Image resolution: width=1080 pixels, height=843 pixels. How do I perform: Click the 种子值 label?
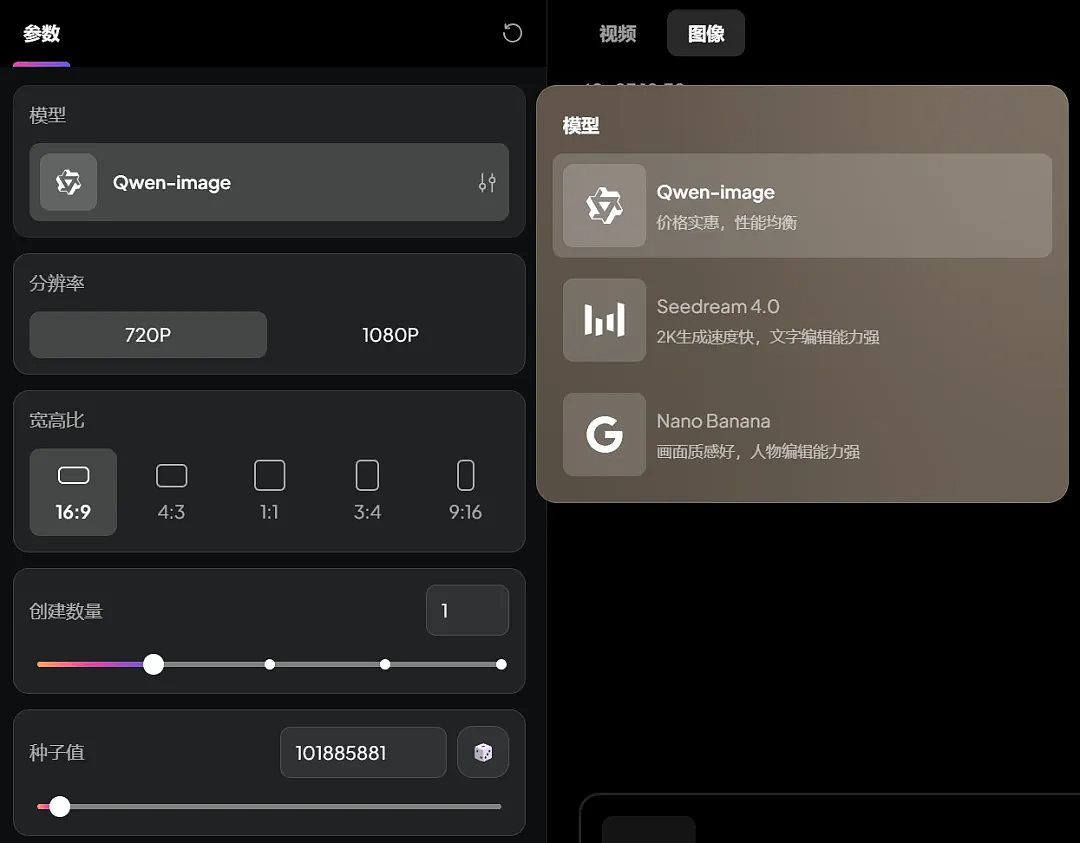coord(56,752)
